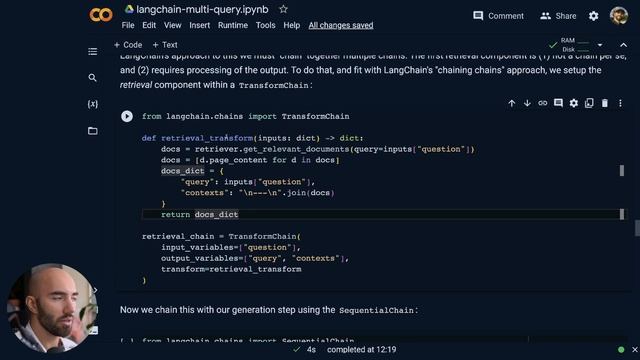Click the Comment button
640x360 pixels.
[x=498, y=16]
